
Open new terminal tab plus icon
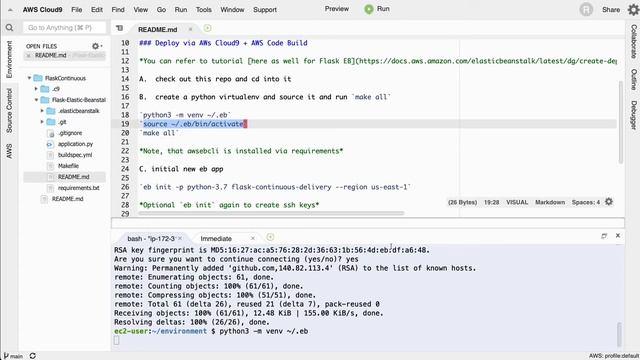pos(270,238)
